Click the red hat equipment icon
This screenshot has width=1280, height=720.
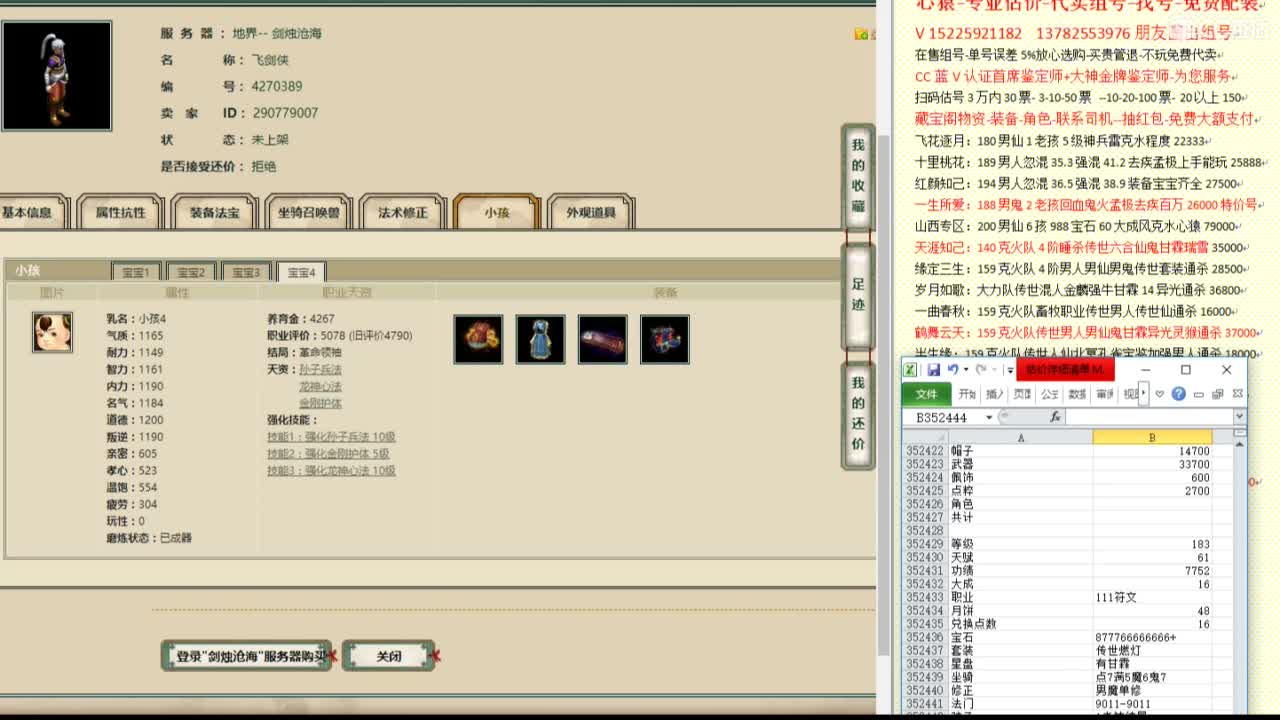[478, 339]
